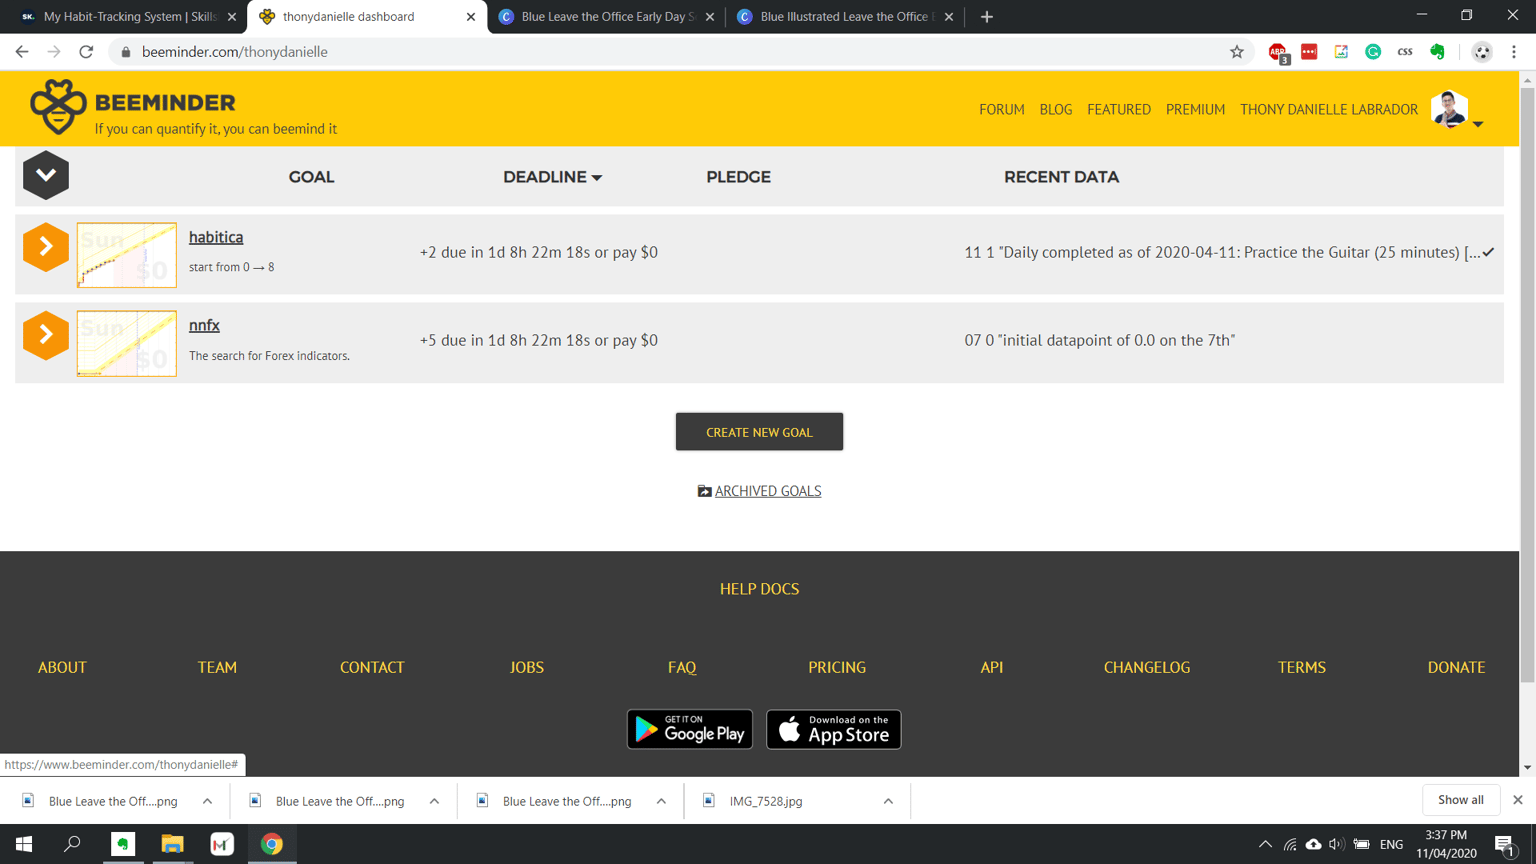Open the Pricing footer link
Viewport: 1536px width, 864px height.
coord(837,667)
